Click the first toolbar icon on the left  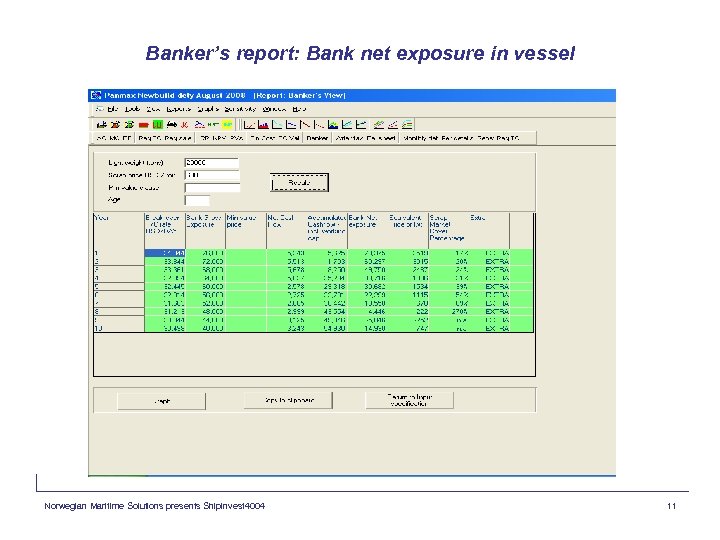tap(101, 124)
